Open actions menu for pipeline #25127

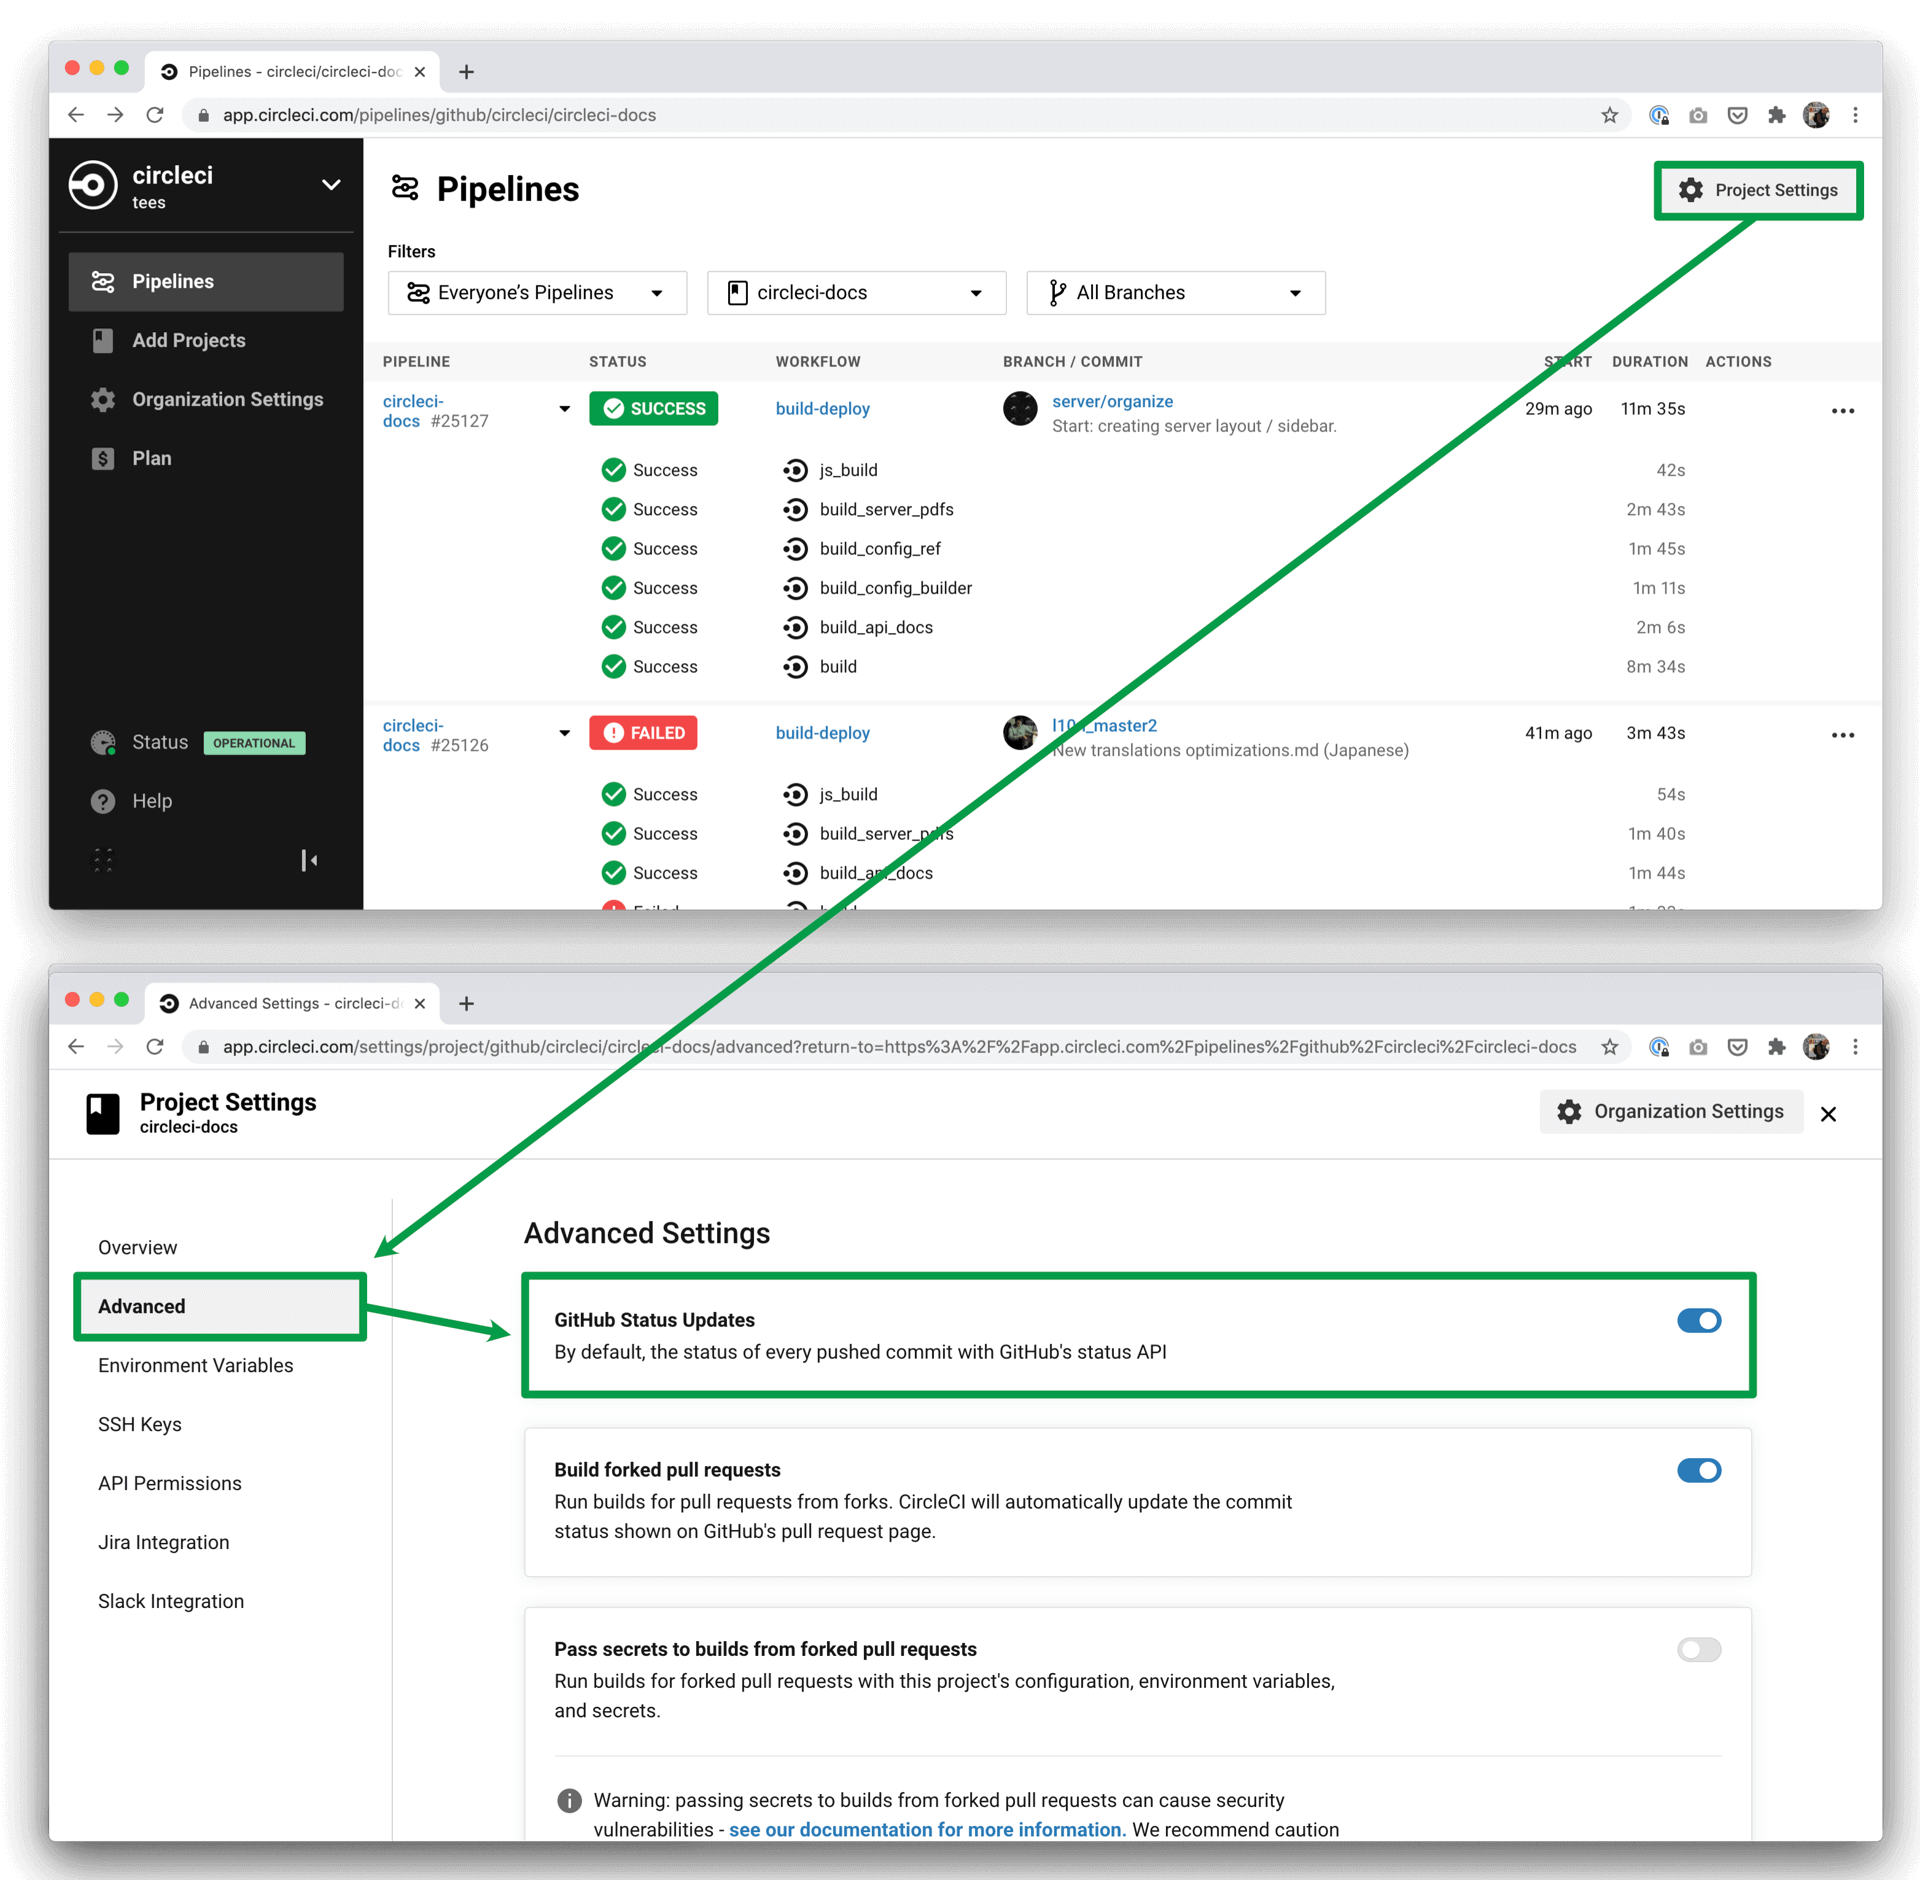pos(1842,411)
